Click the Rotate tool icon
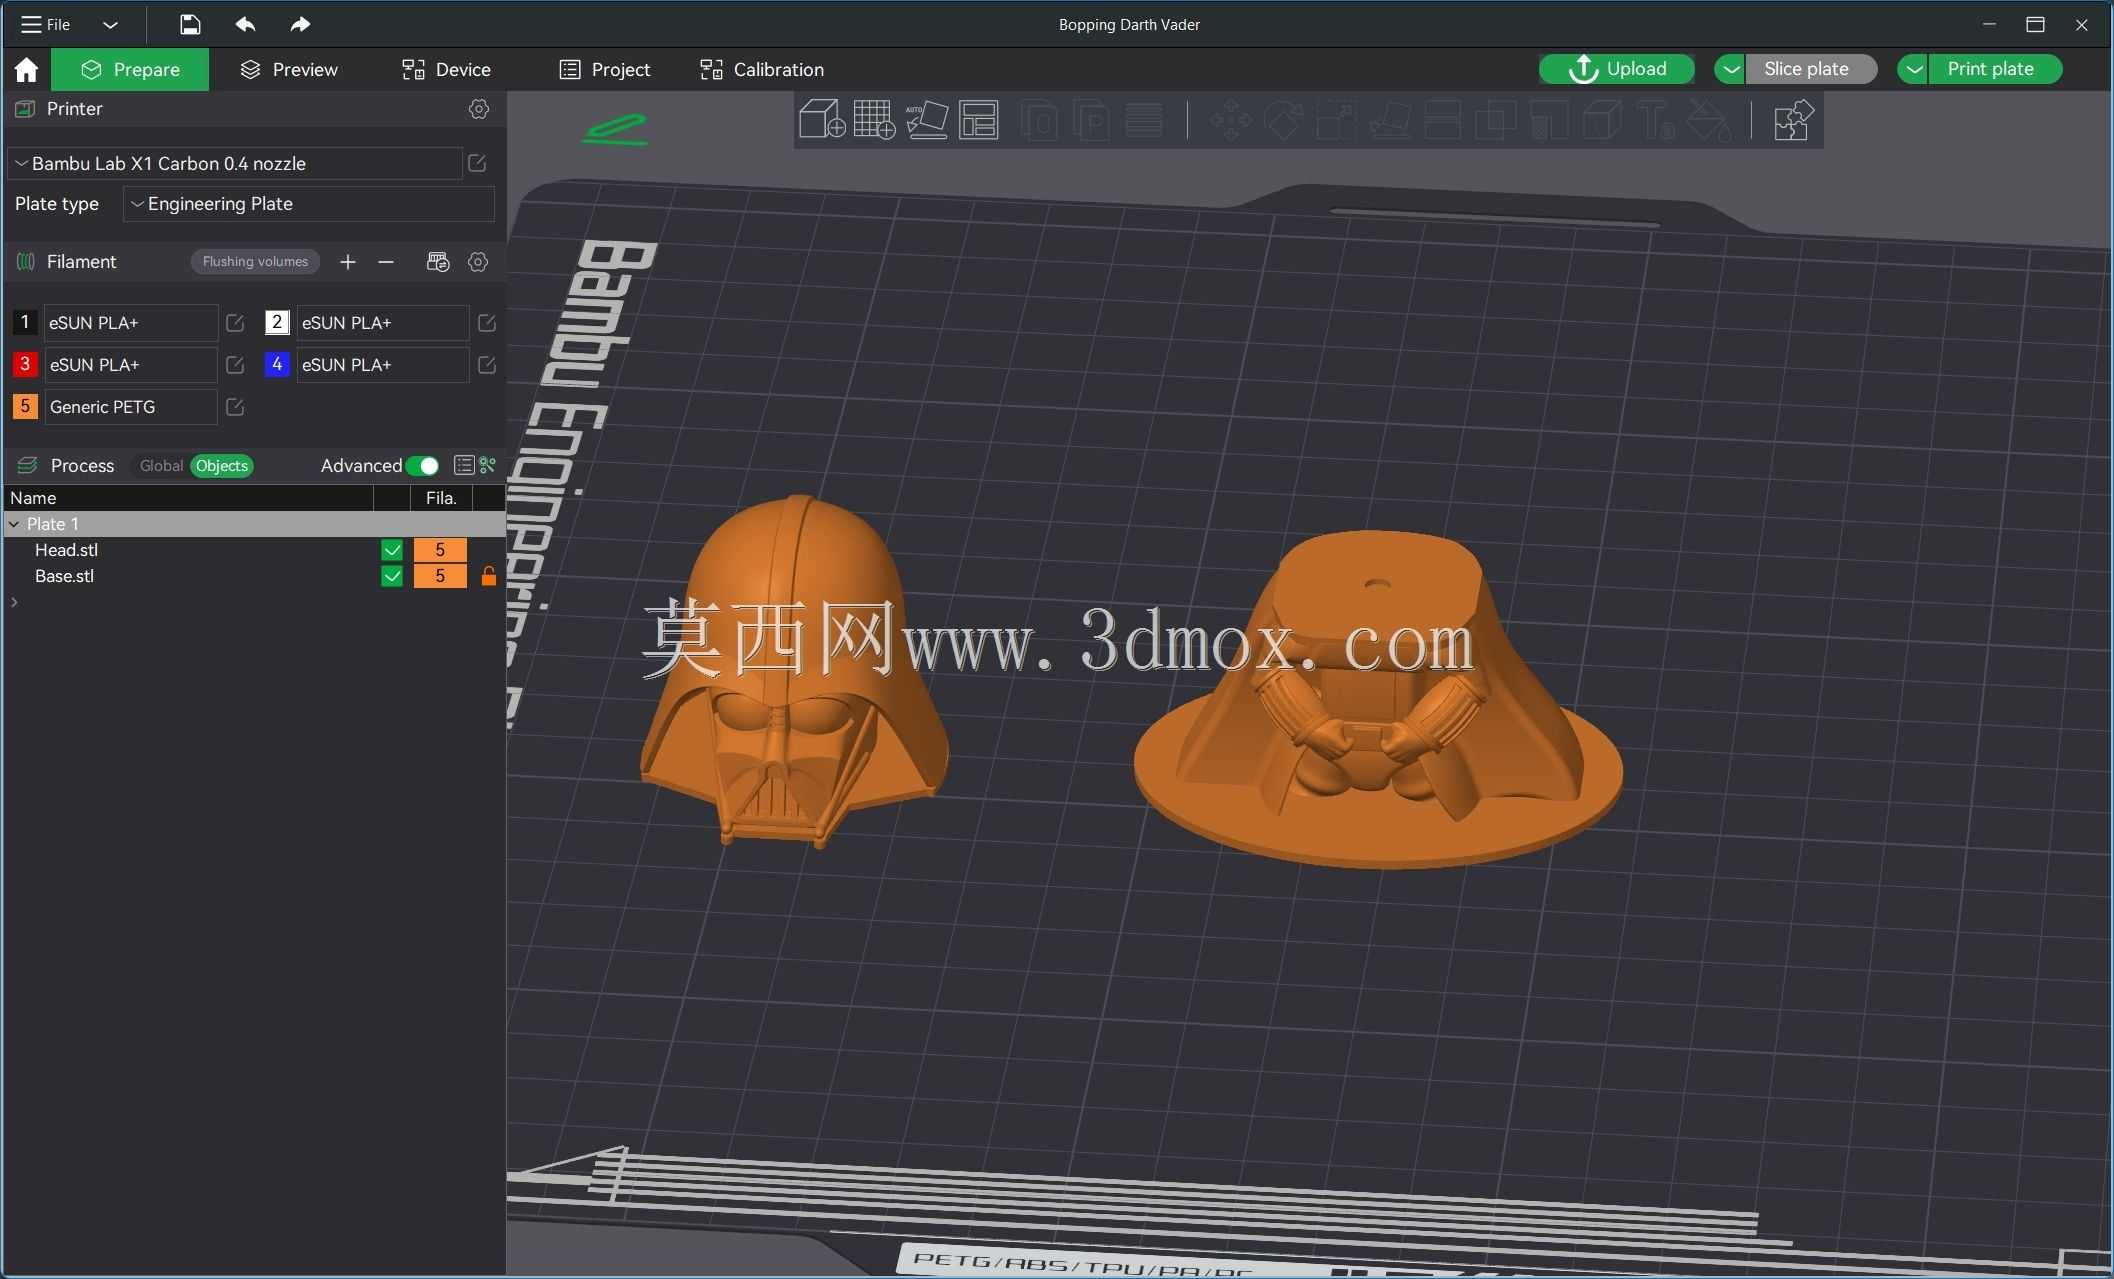The image size is (2114, 1279). click(x=1283, y=120)
